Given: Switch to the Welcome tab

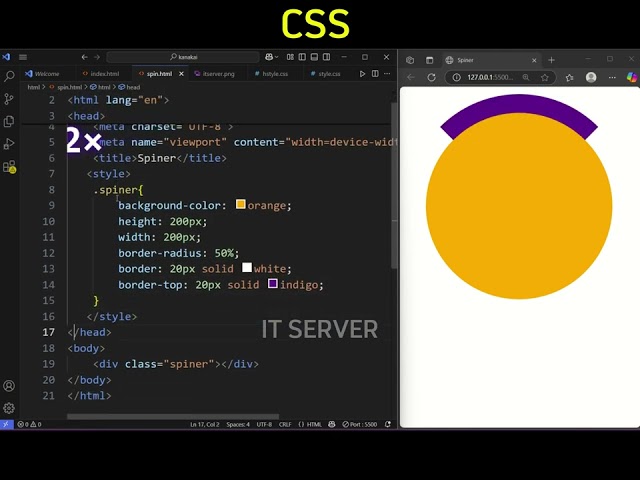Looking at the screenshot, I should [x=42, y=74].
